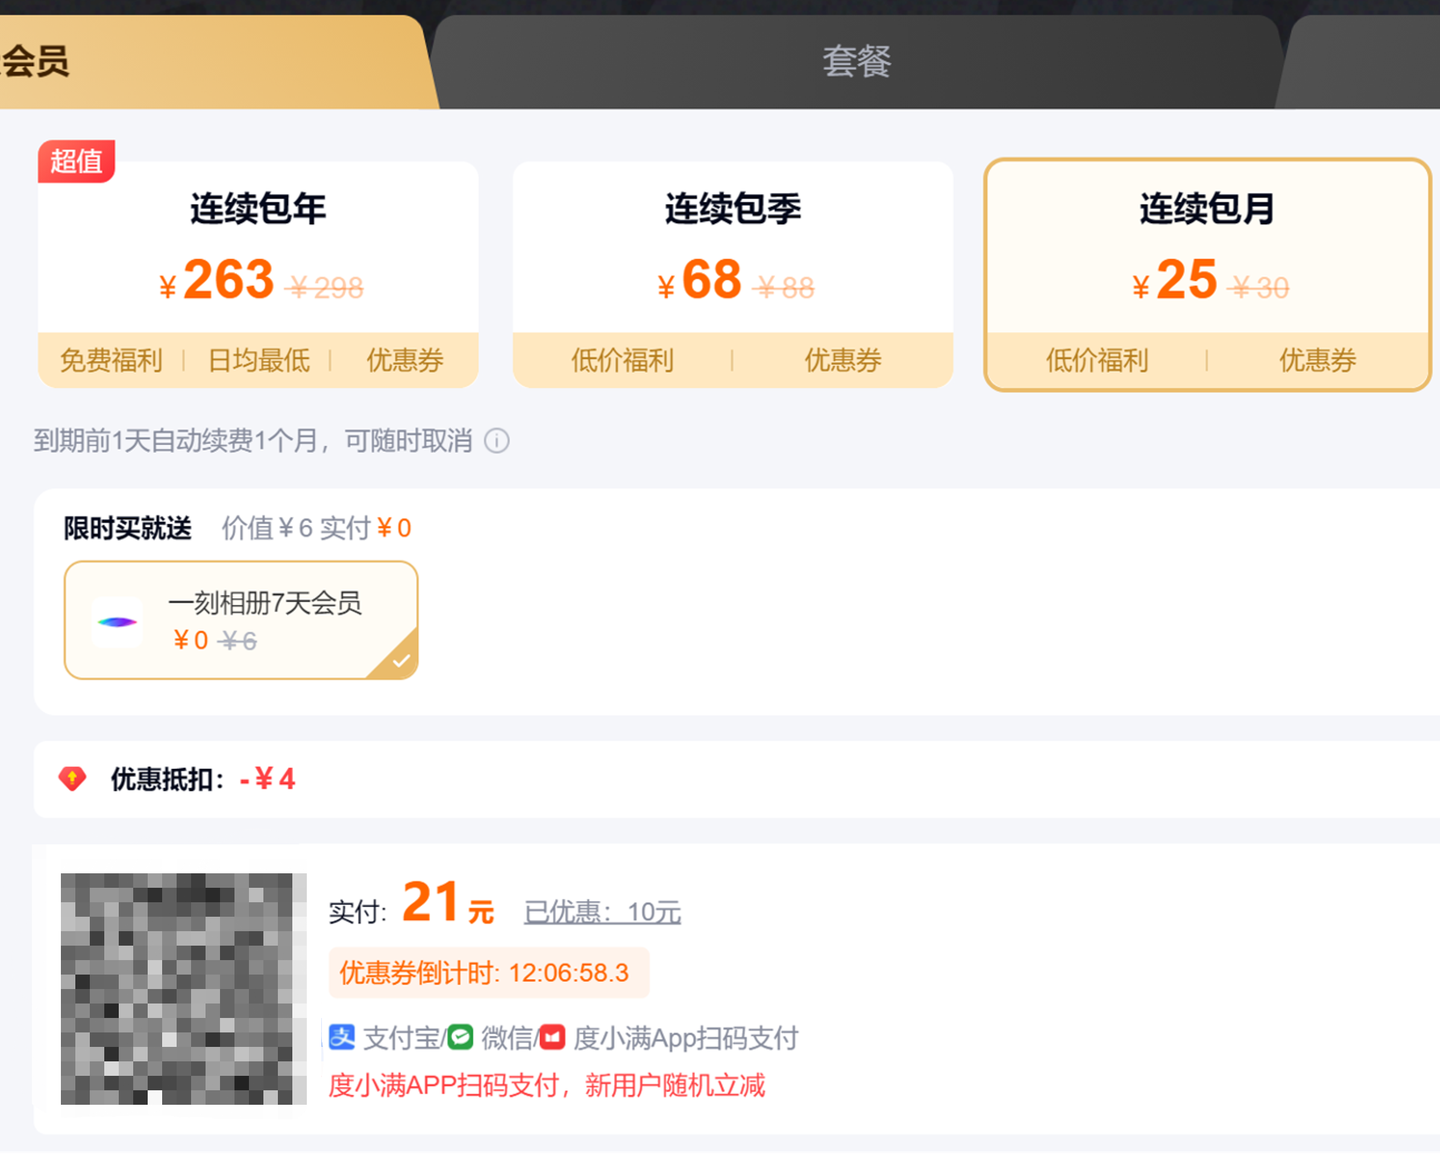Click the 超值 badge on the annual plan

(x=76, y=161)
